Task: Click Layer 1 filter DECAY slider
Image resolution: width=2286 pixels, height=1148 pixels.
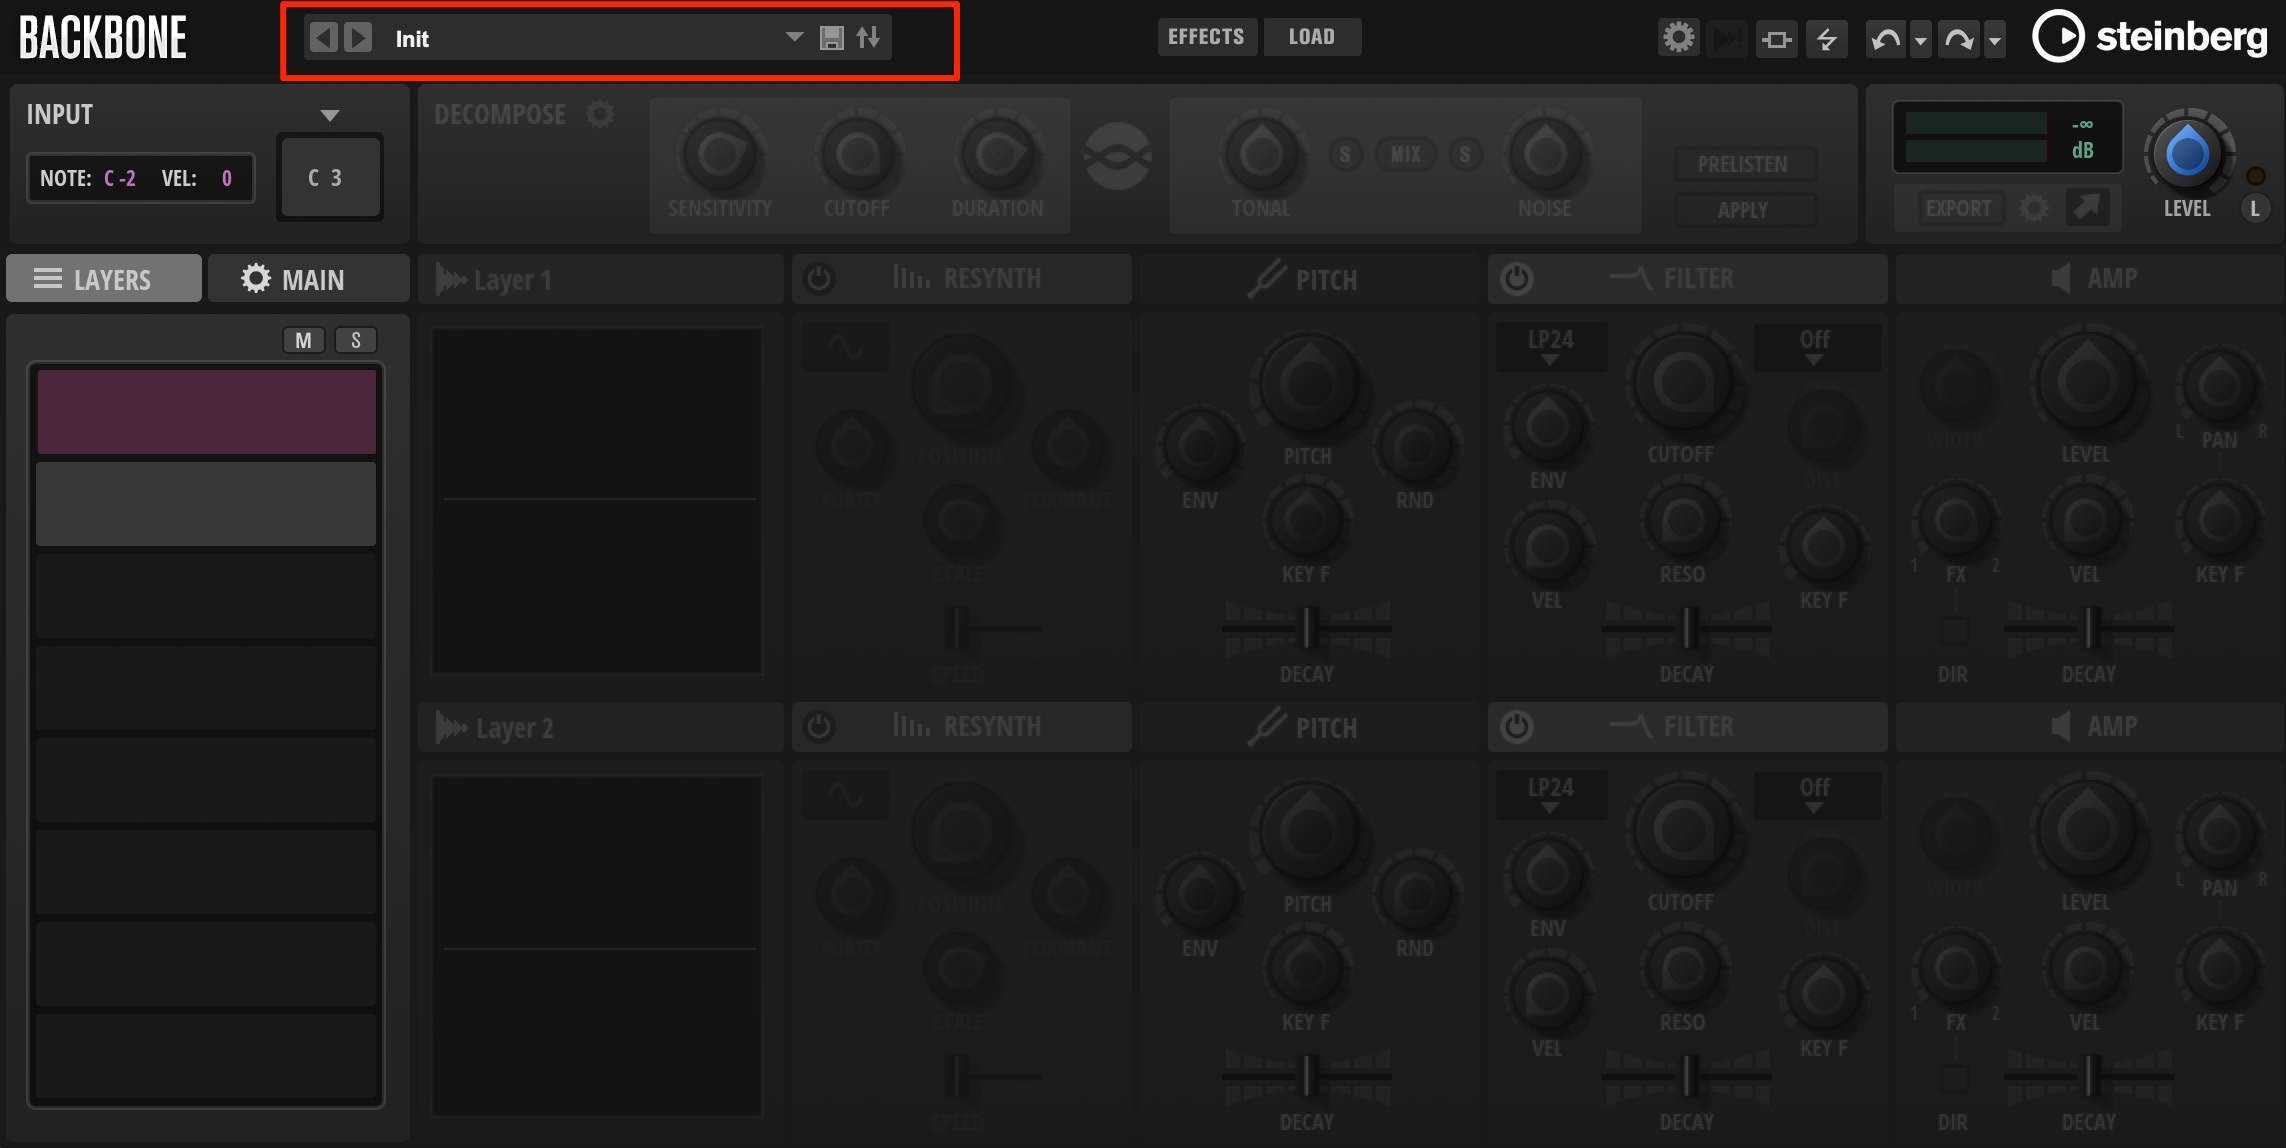Action: [x=1687, y=629]
